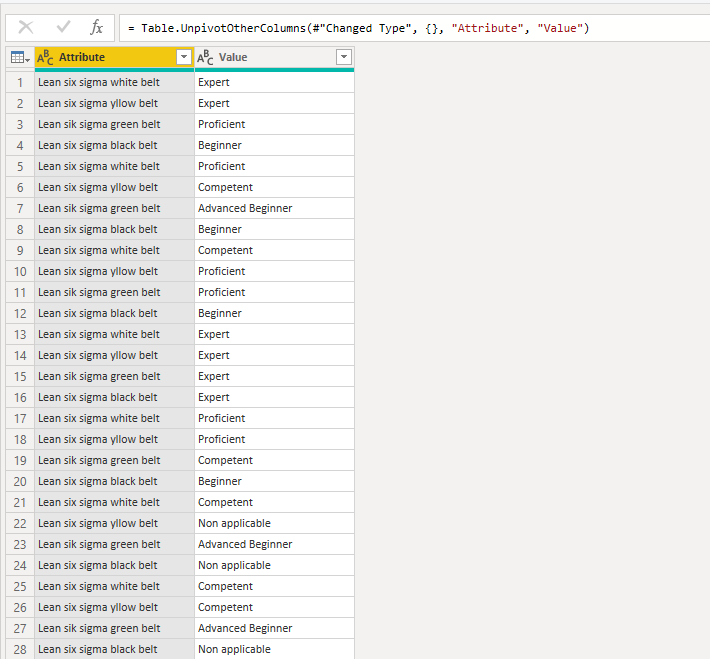The image size is (710, 659).
Task: Select row number 14
Action: (20, 356)
